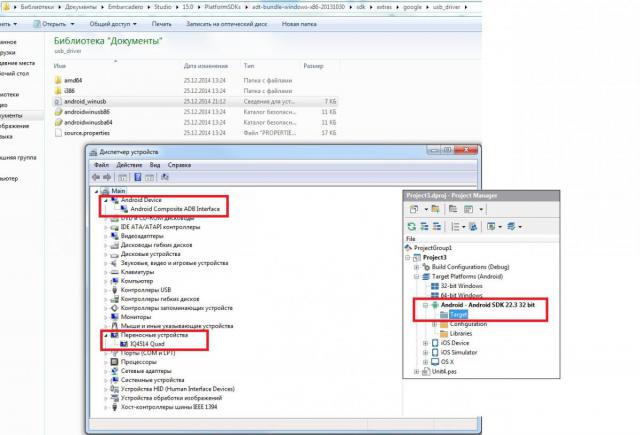Select the Target folder under Android SDK
Image resolution: width=640 pixels, height=435 pixels.
coord(458,315)
